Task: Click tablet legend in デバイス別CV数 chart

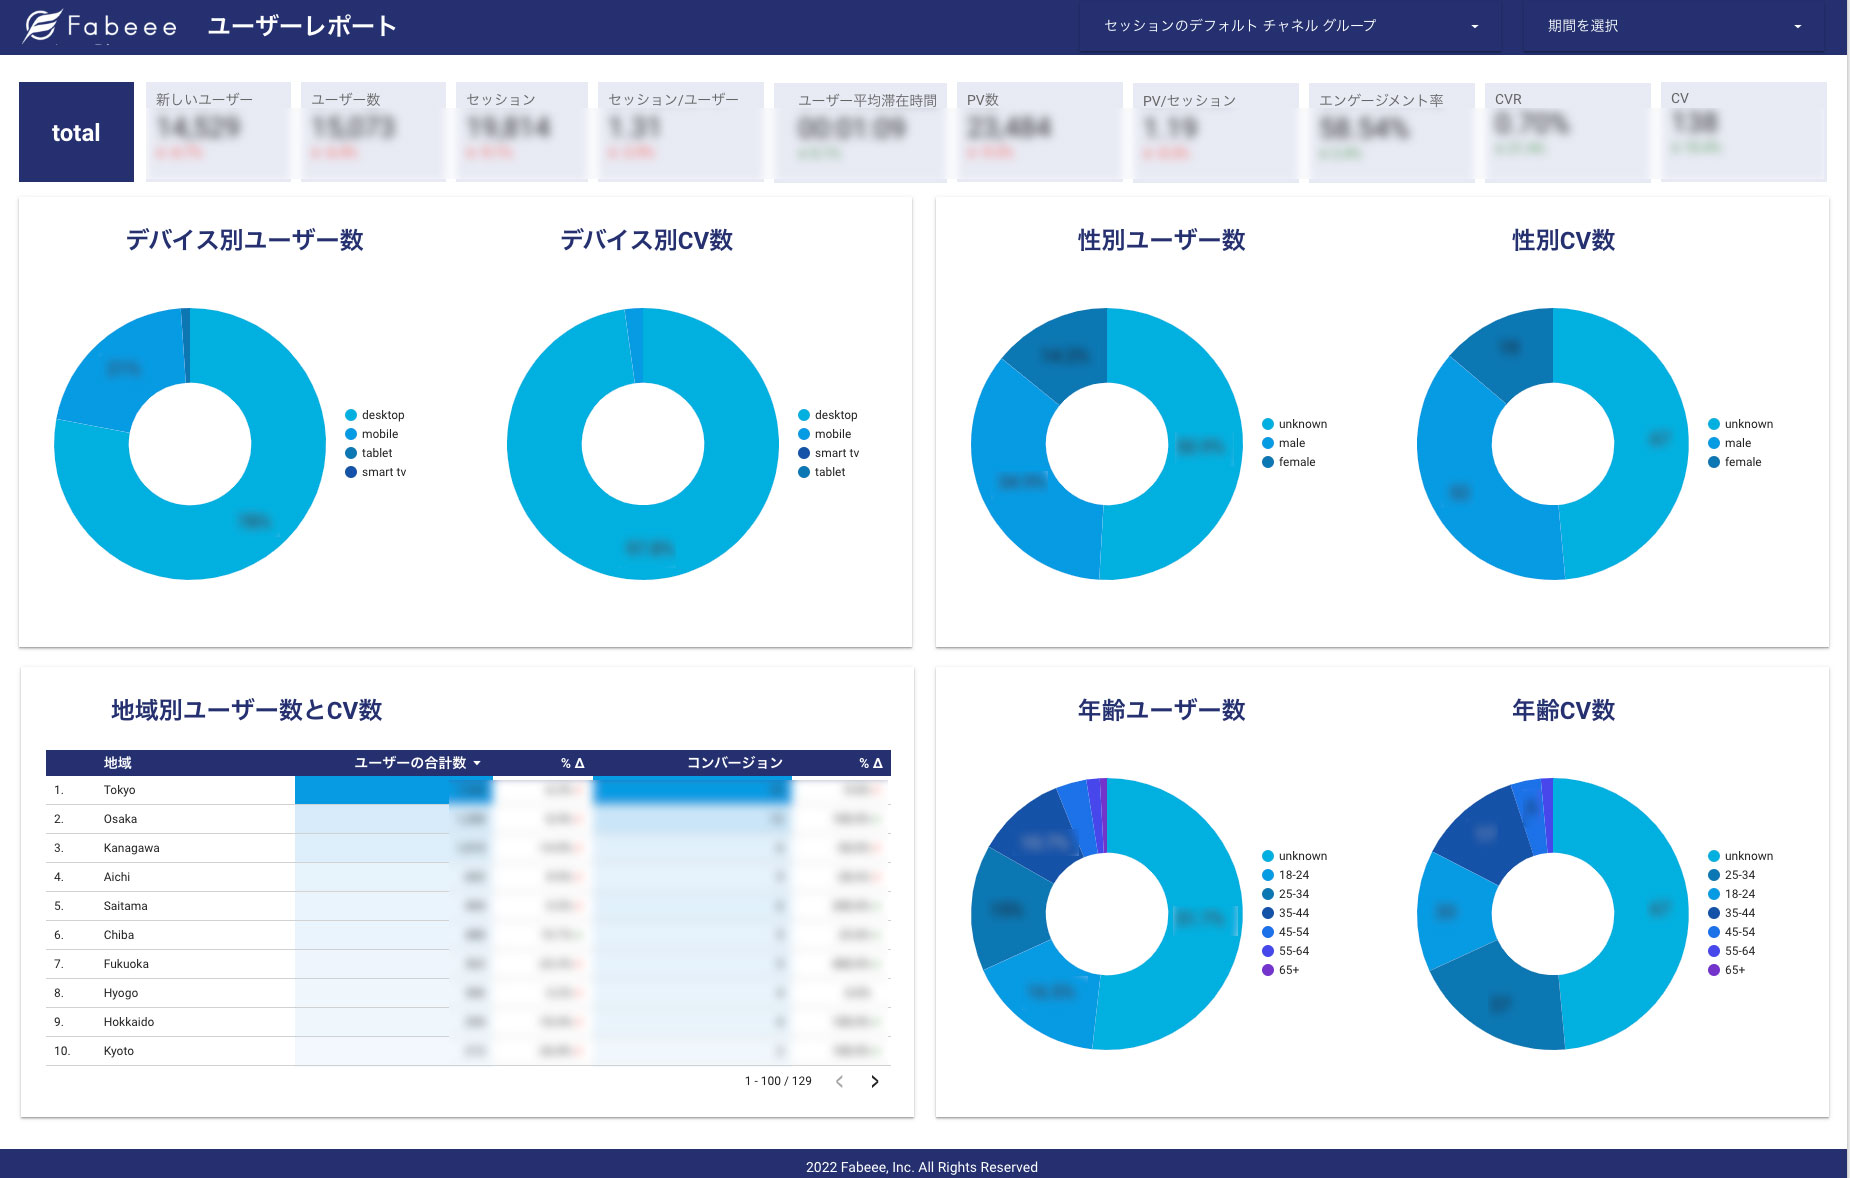Action: click(x=822, y=472)
